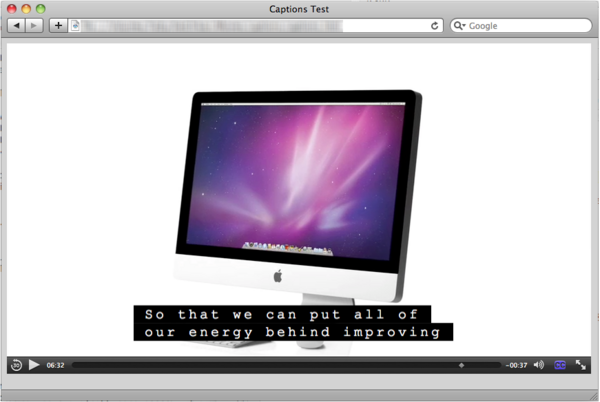
Task: Toggle closed captions off
Action: point(560,365)
